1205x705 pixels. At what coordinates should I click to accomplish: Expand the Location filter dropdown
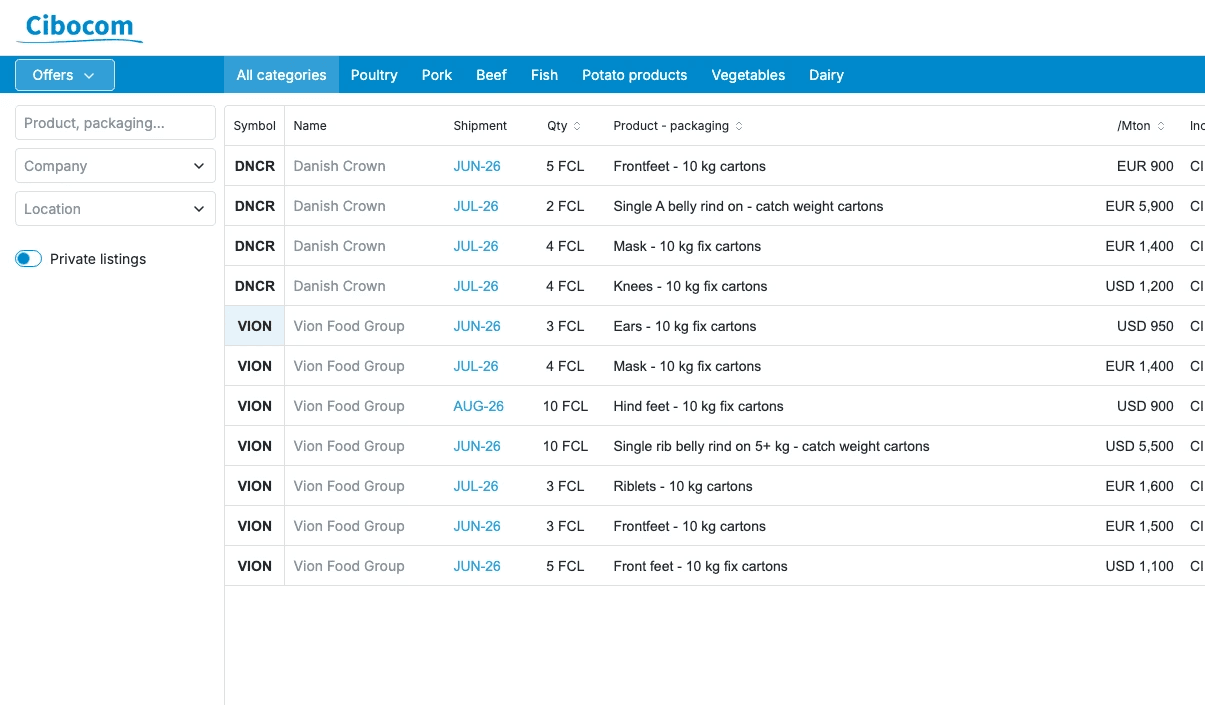pyautogui.click(x=115, y=209)
